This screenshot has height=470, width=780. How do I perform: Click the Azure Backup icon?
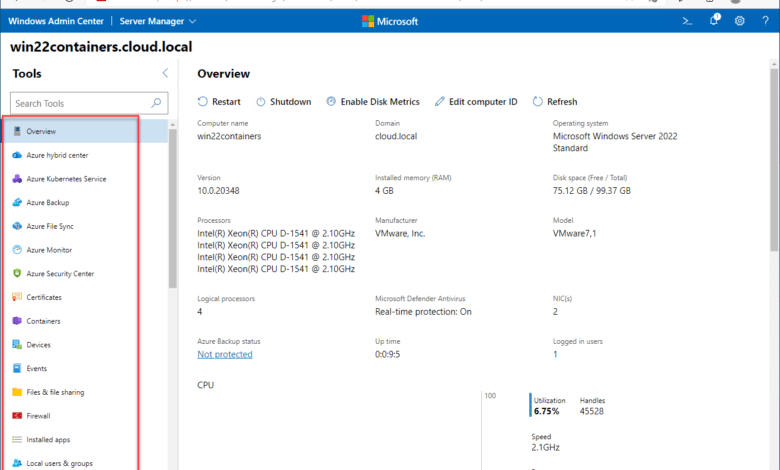tap(17, 202)
